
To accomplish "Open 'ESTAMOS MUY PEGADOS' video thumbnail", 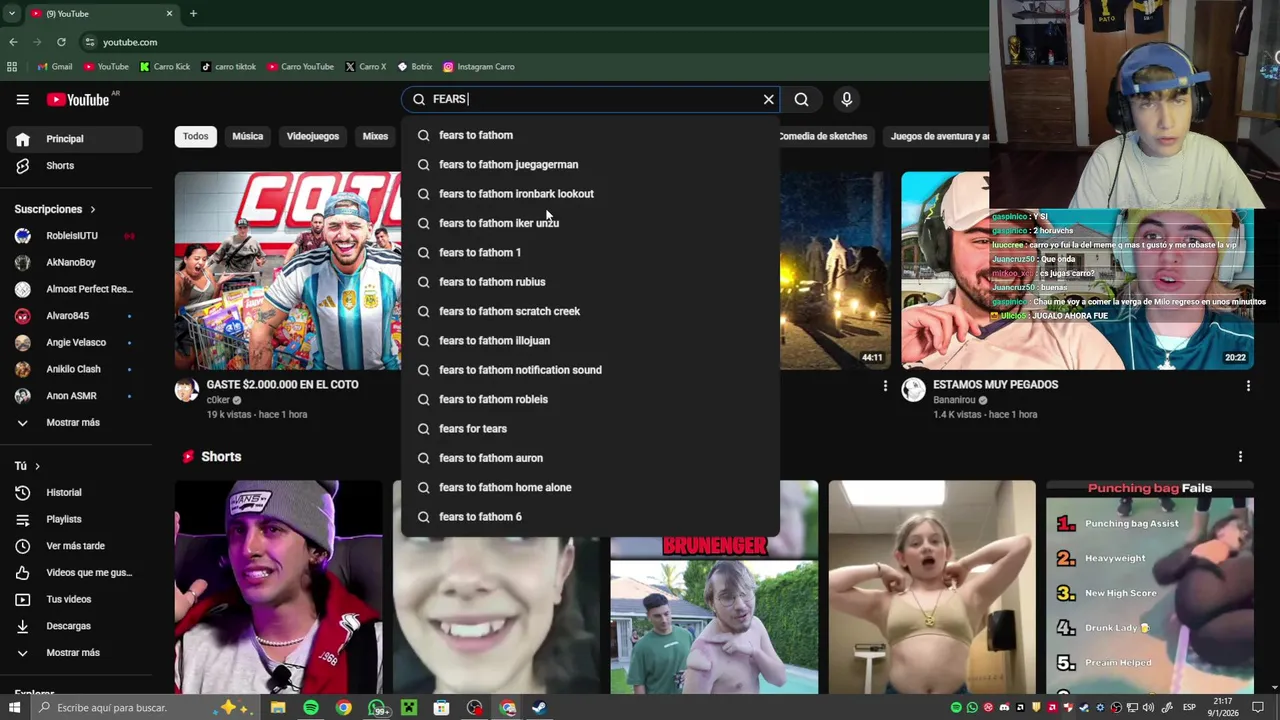I will (1077, 270).
